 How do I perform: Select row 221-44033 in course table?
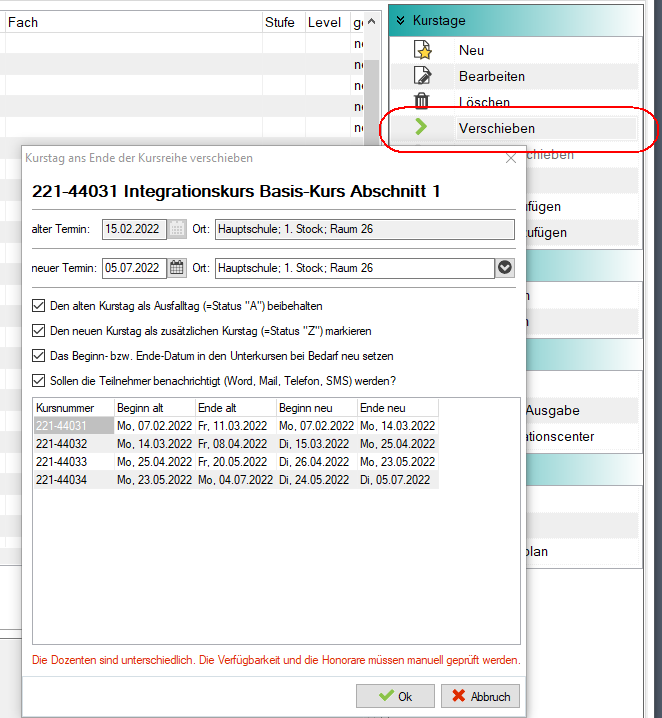236,462
